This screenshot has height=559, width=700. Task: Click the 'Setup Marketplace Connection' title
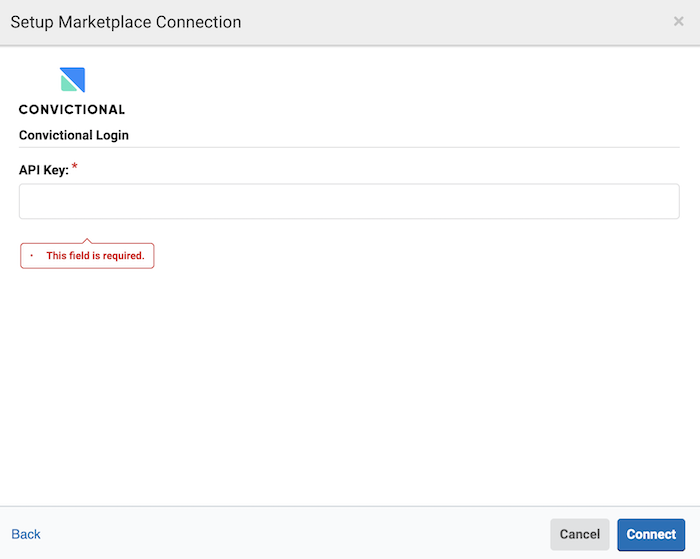click(126, 22)
